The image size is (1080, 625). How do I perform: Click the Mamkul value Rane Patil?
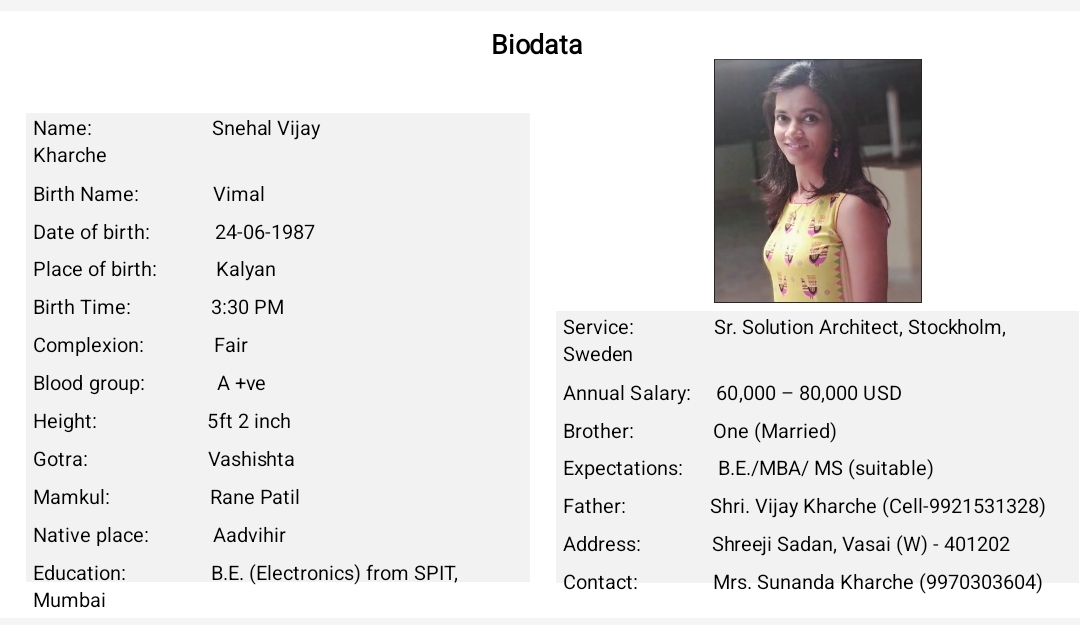[x=255, y=497]
